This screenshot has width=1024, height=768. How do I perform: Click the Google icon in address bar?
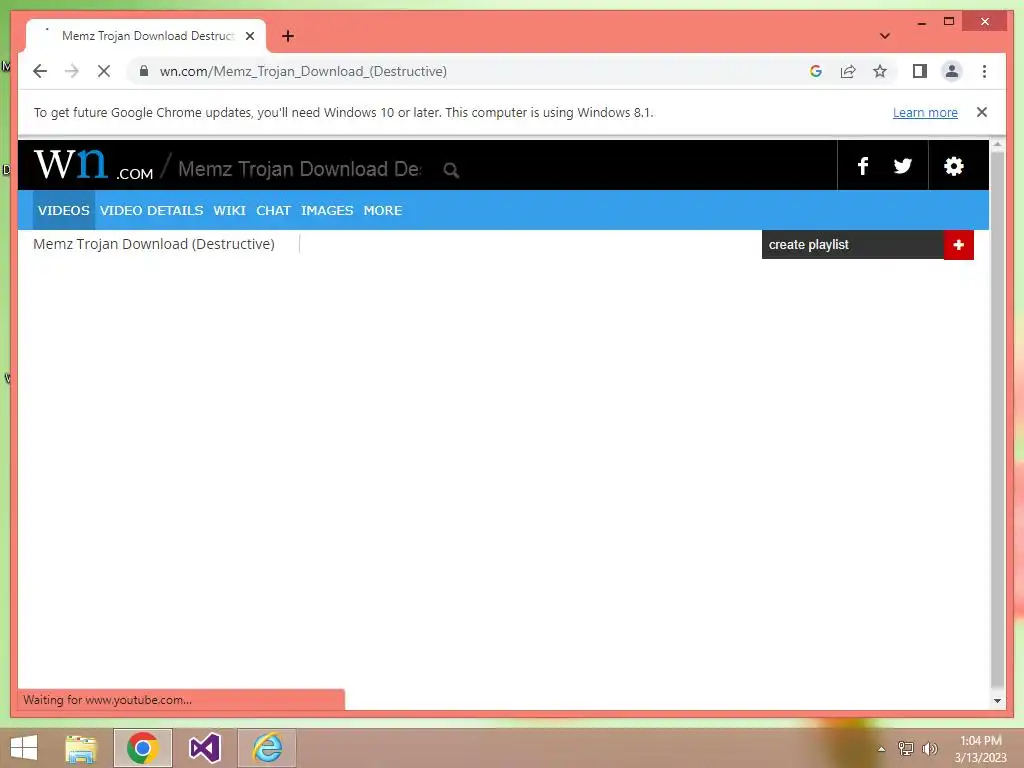point(816,71)
